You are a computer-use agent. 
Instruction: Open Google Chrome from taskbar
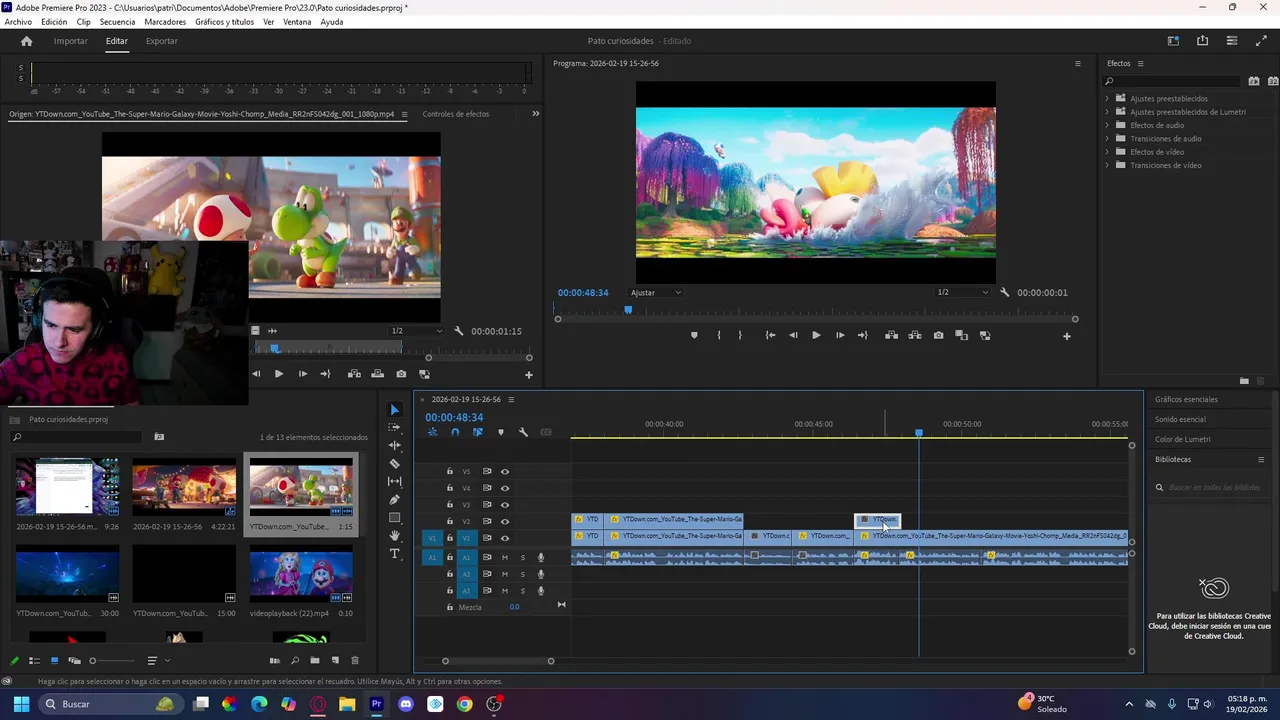464,704
